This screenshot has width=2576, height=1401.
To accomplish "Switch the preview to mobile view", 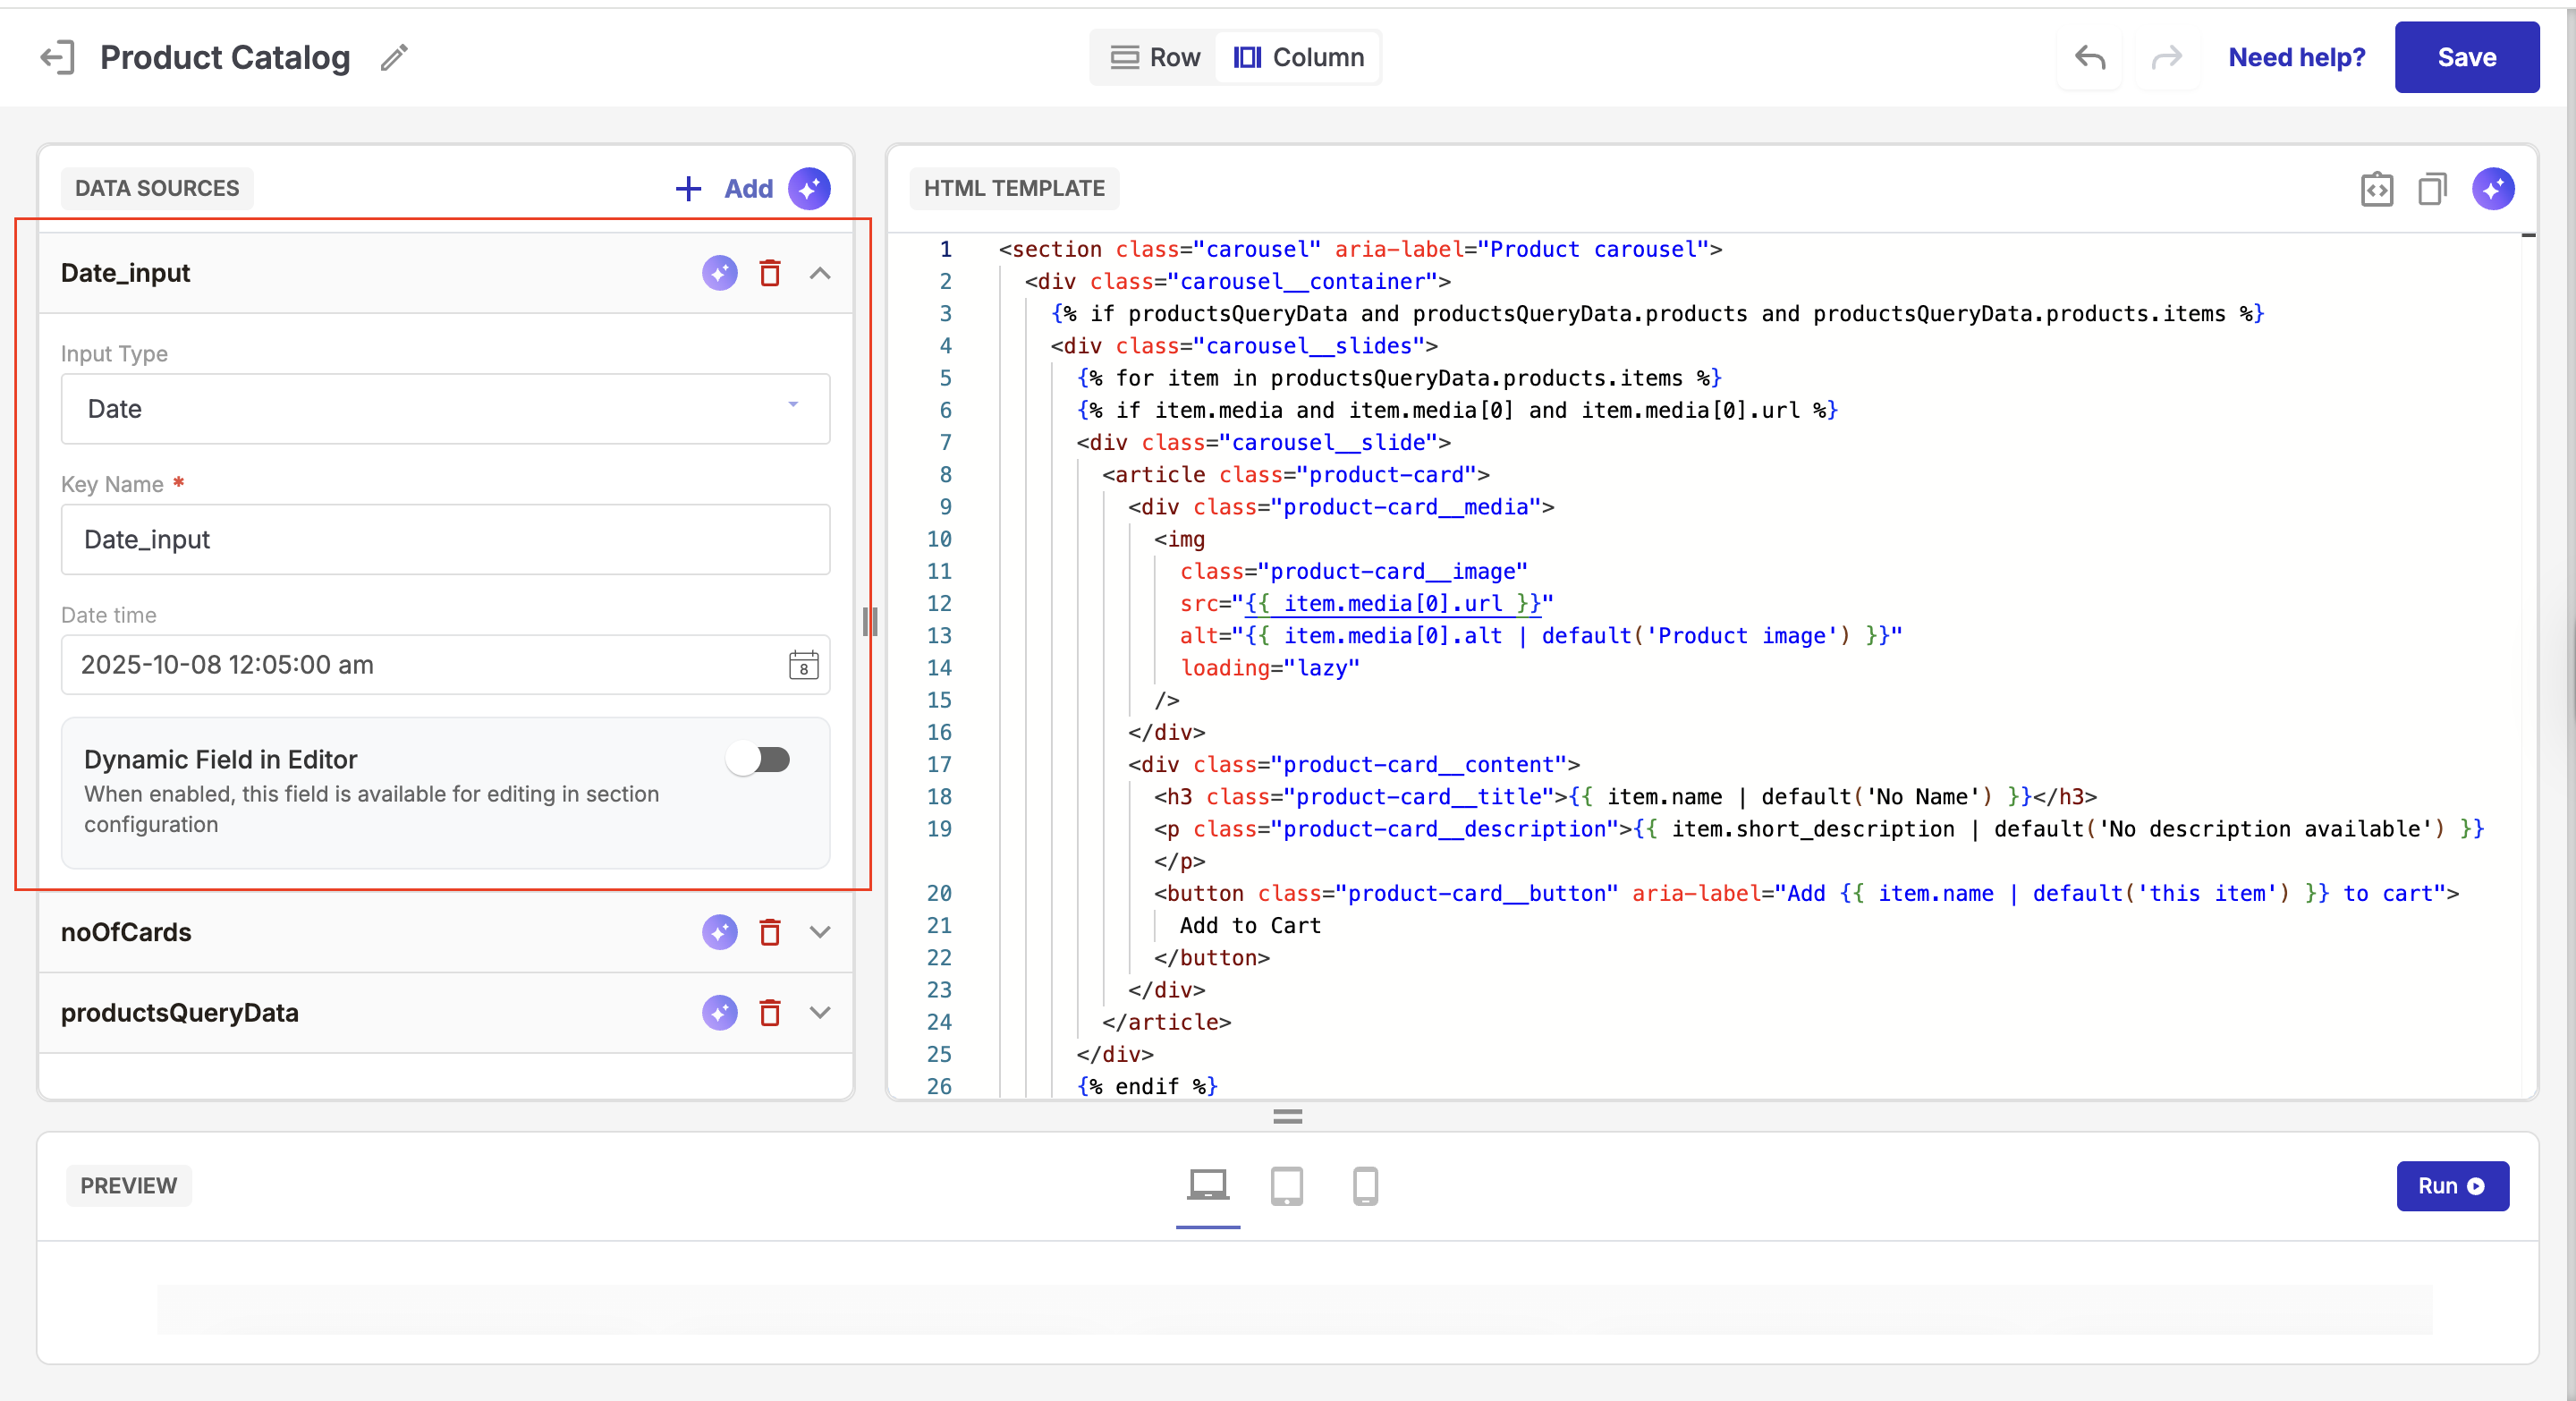I will pos(1365,1186).
